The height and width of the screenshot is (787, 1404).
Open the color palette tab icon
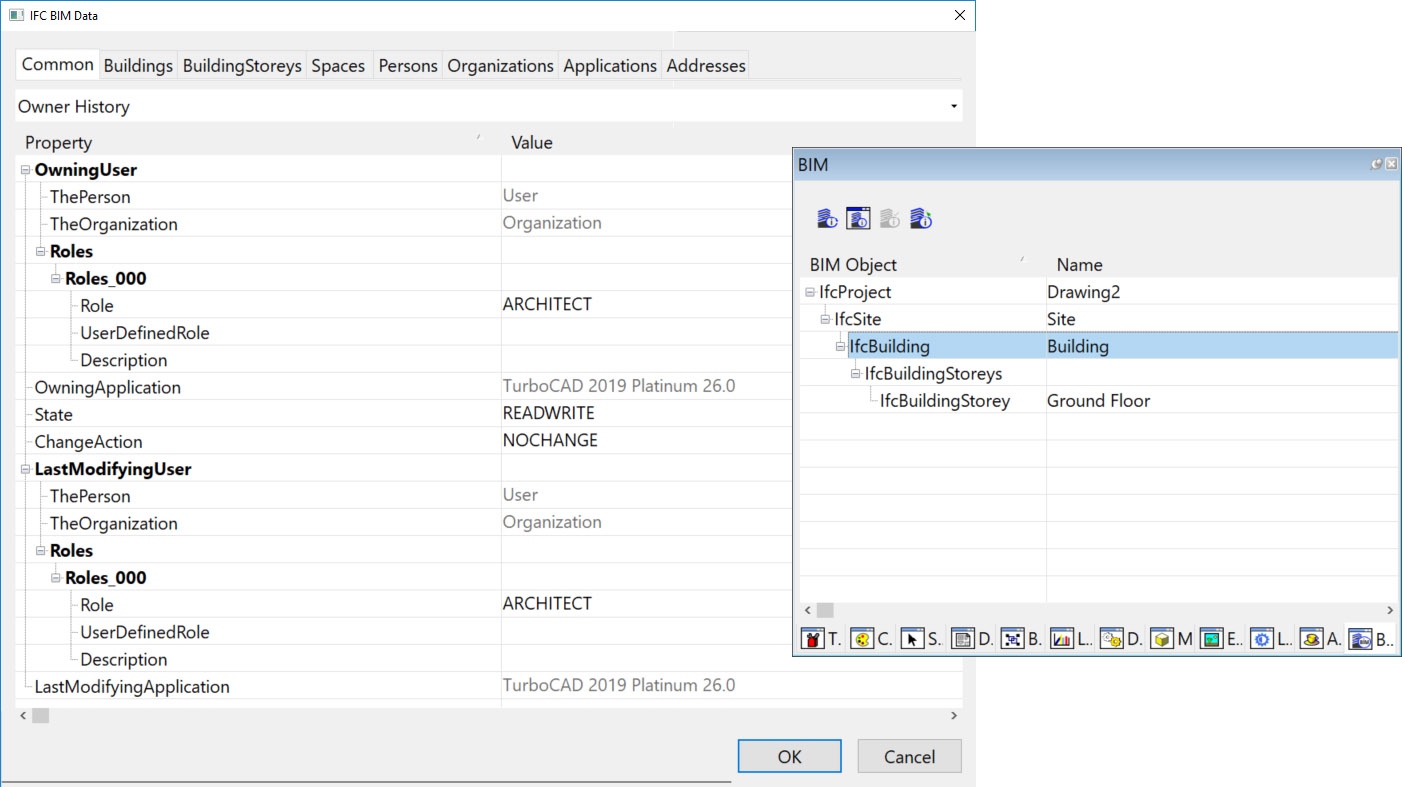tap(862, 639)
